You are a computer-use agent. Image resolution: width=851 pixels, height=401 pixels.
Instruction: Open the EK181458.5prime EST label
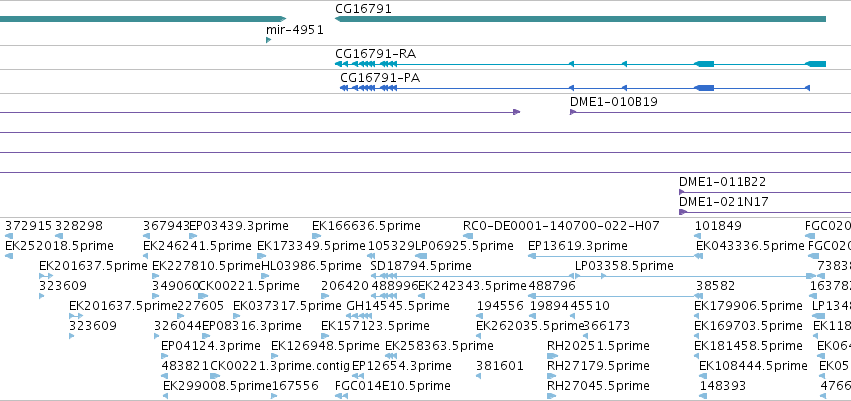pyautogui.click(x=748, y=346)
